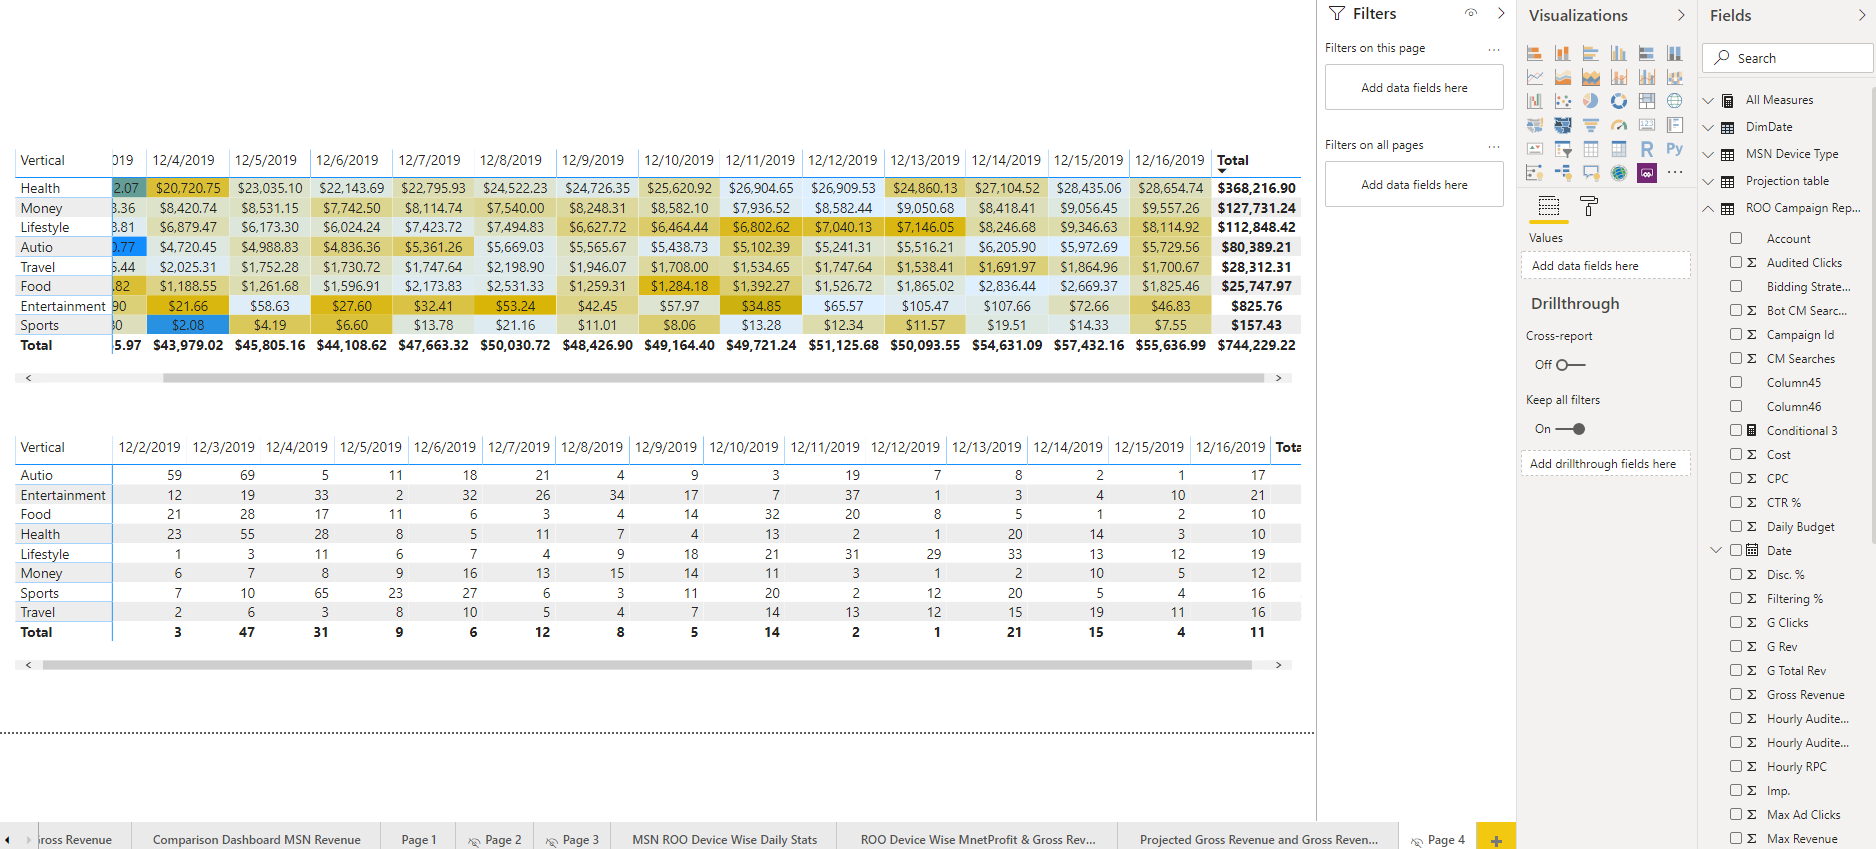Open Filters on this page options ellipsis
Image resolution: width=1876 pixels, height=849 pixels.
[1494, 49]
